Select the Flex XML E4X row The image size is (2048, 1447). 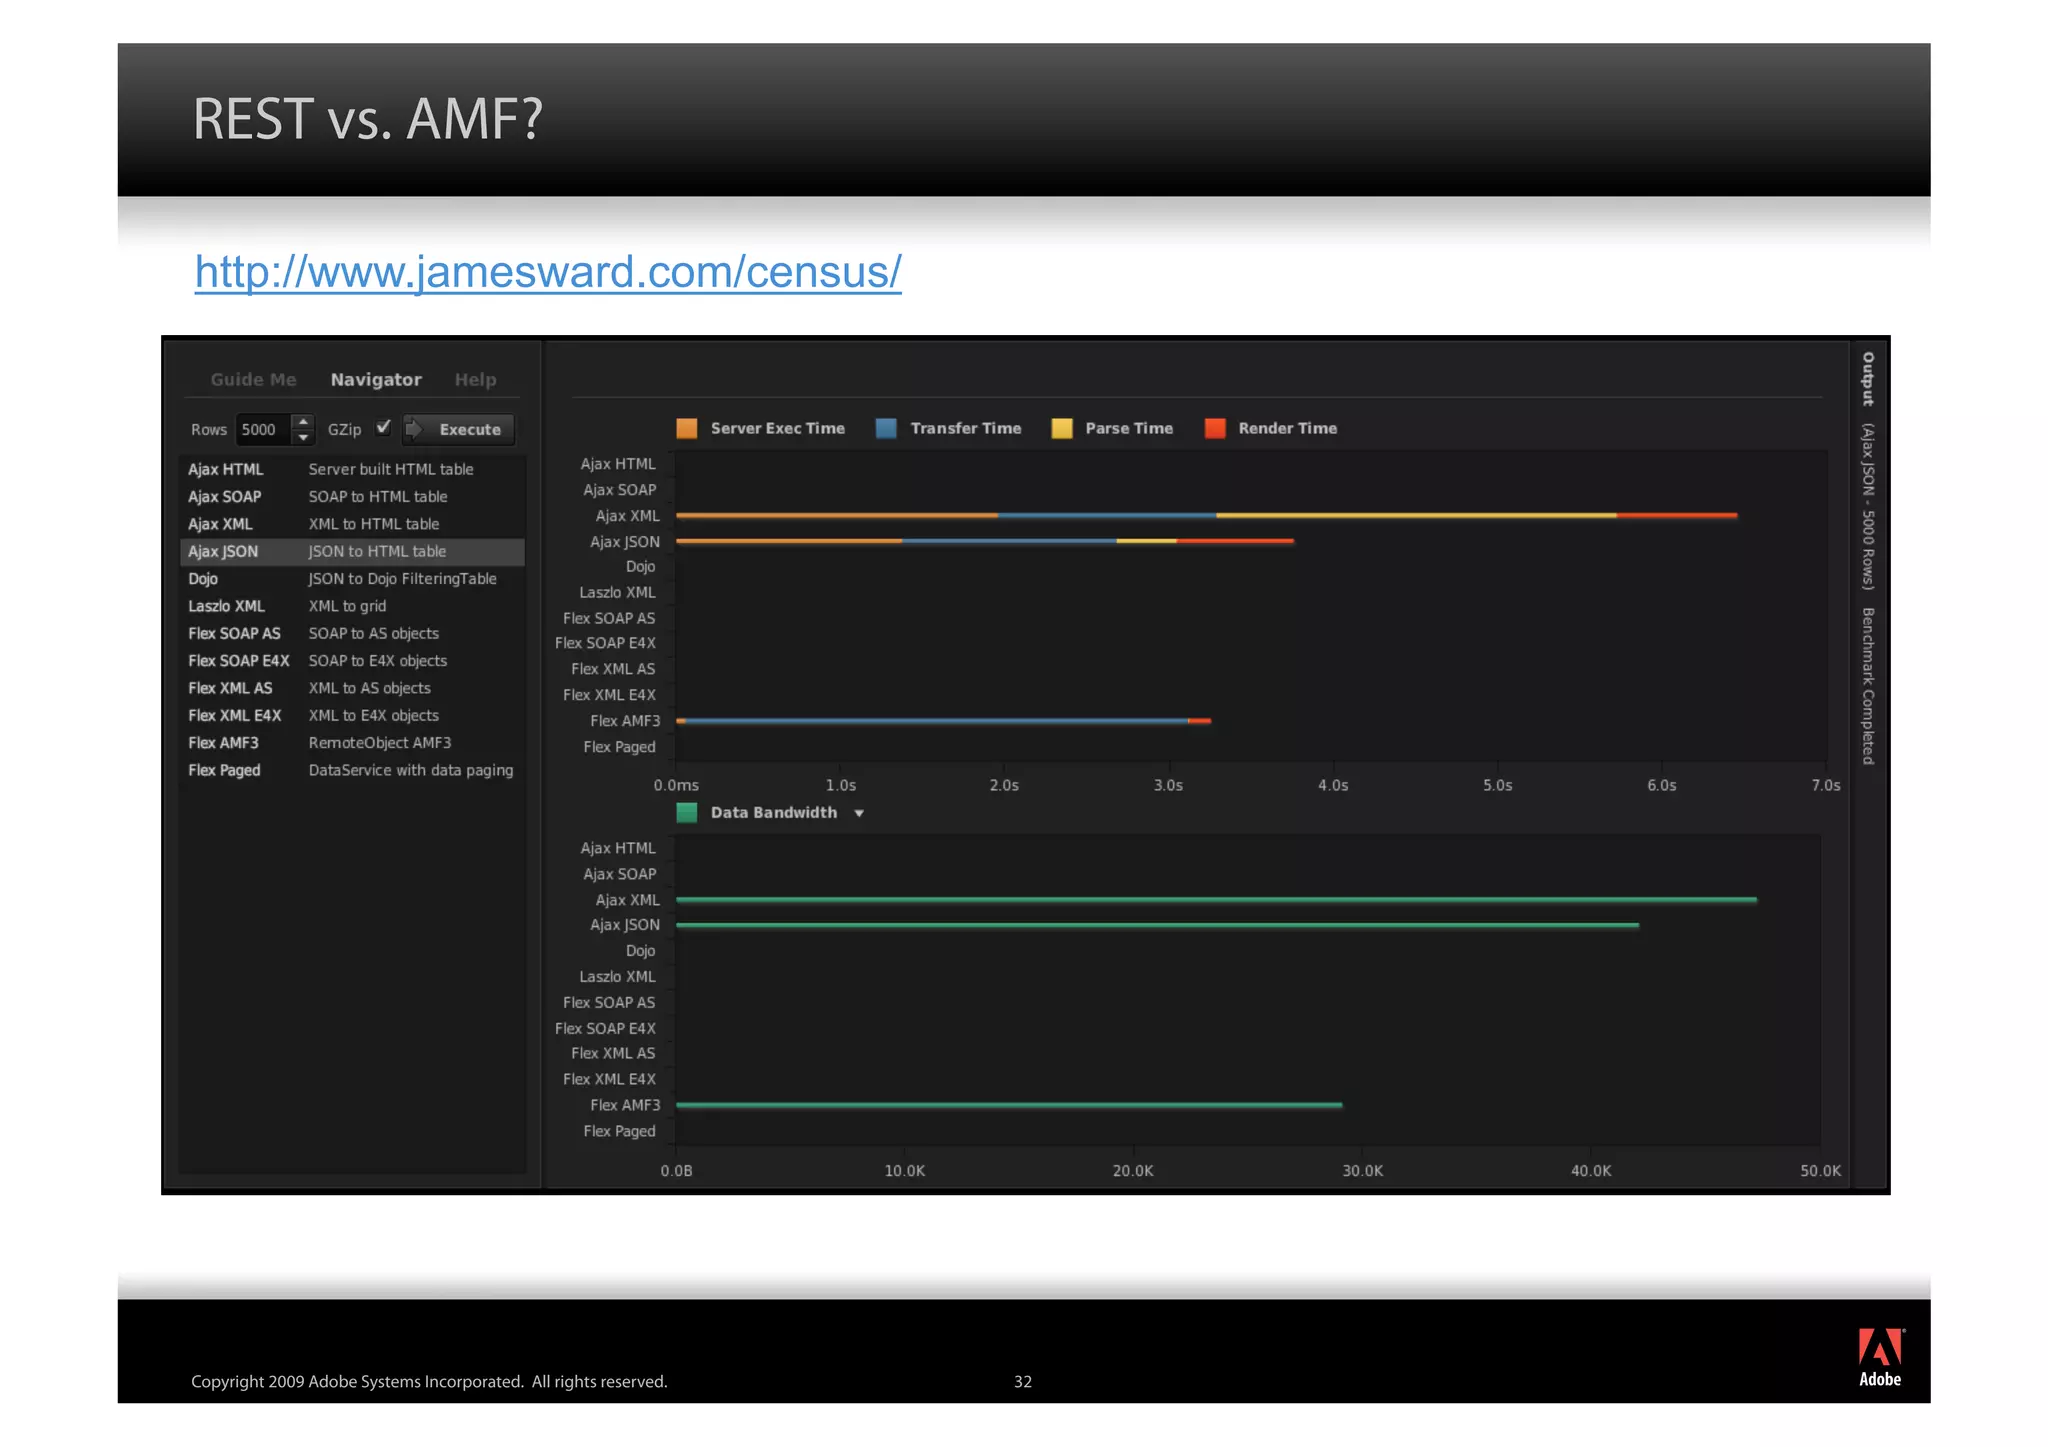click(x=352, y=716)
